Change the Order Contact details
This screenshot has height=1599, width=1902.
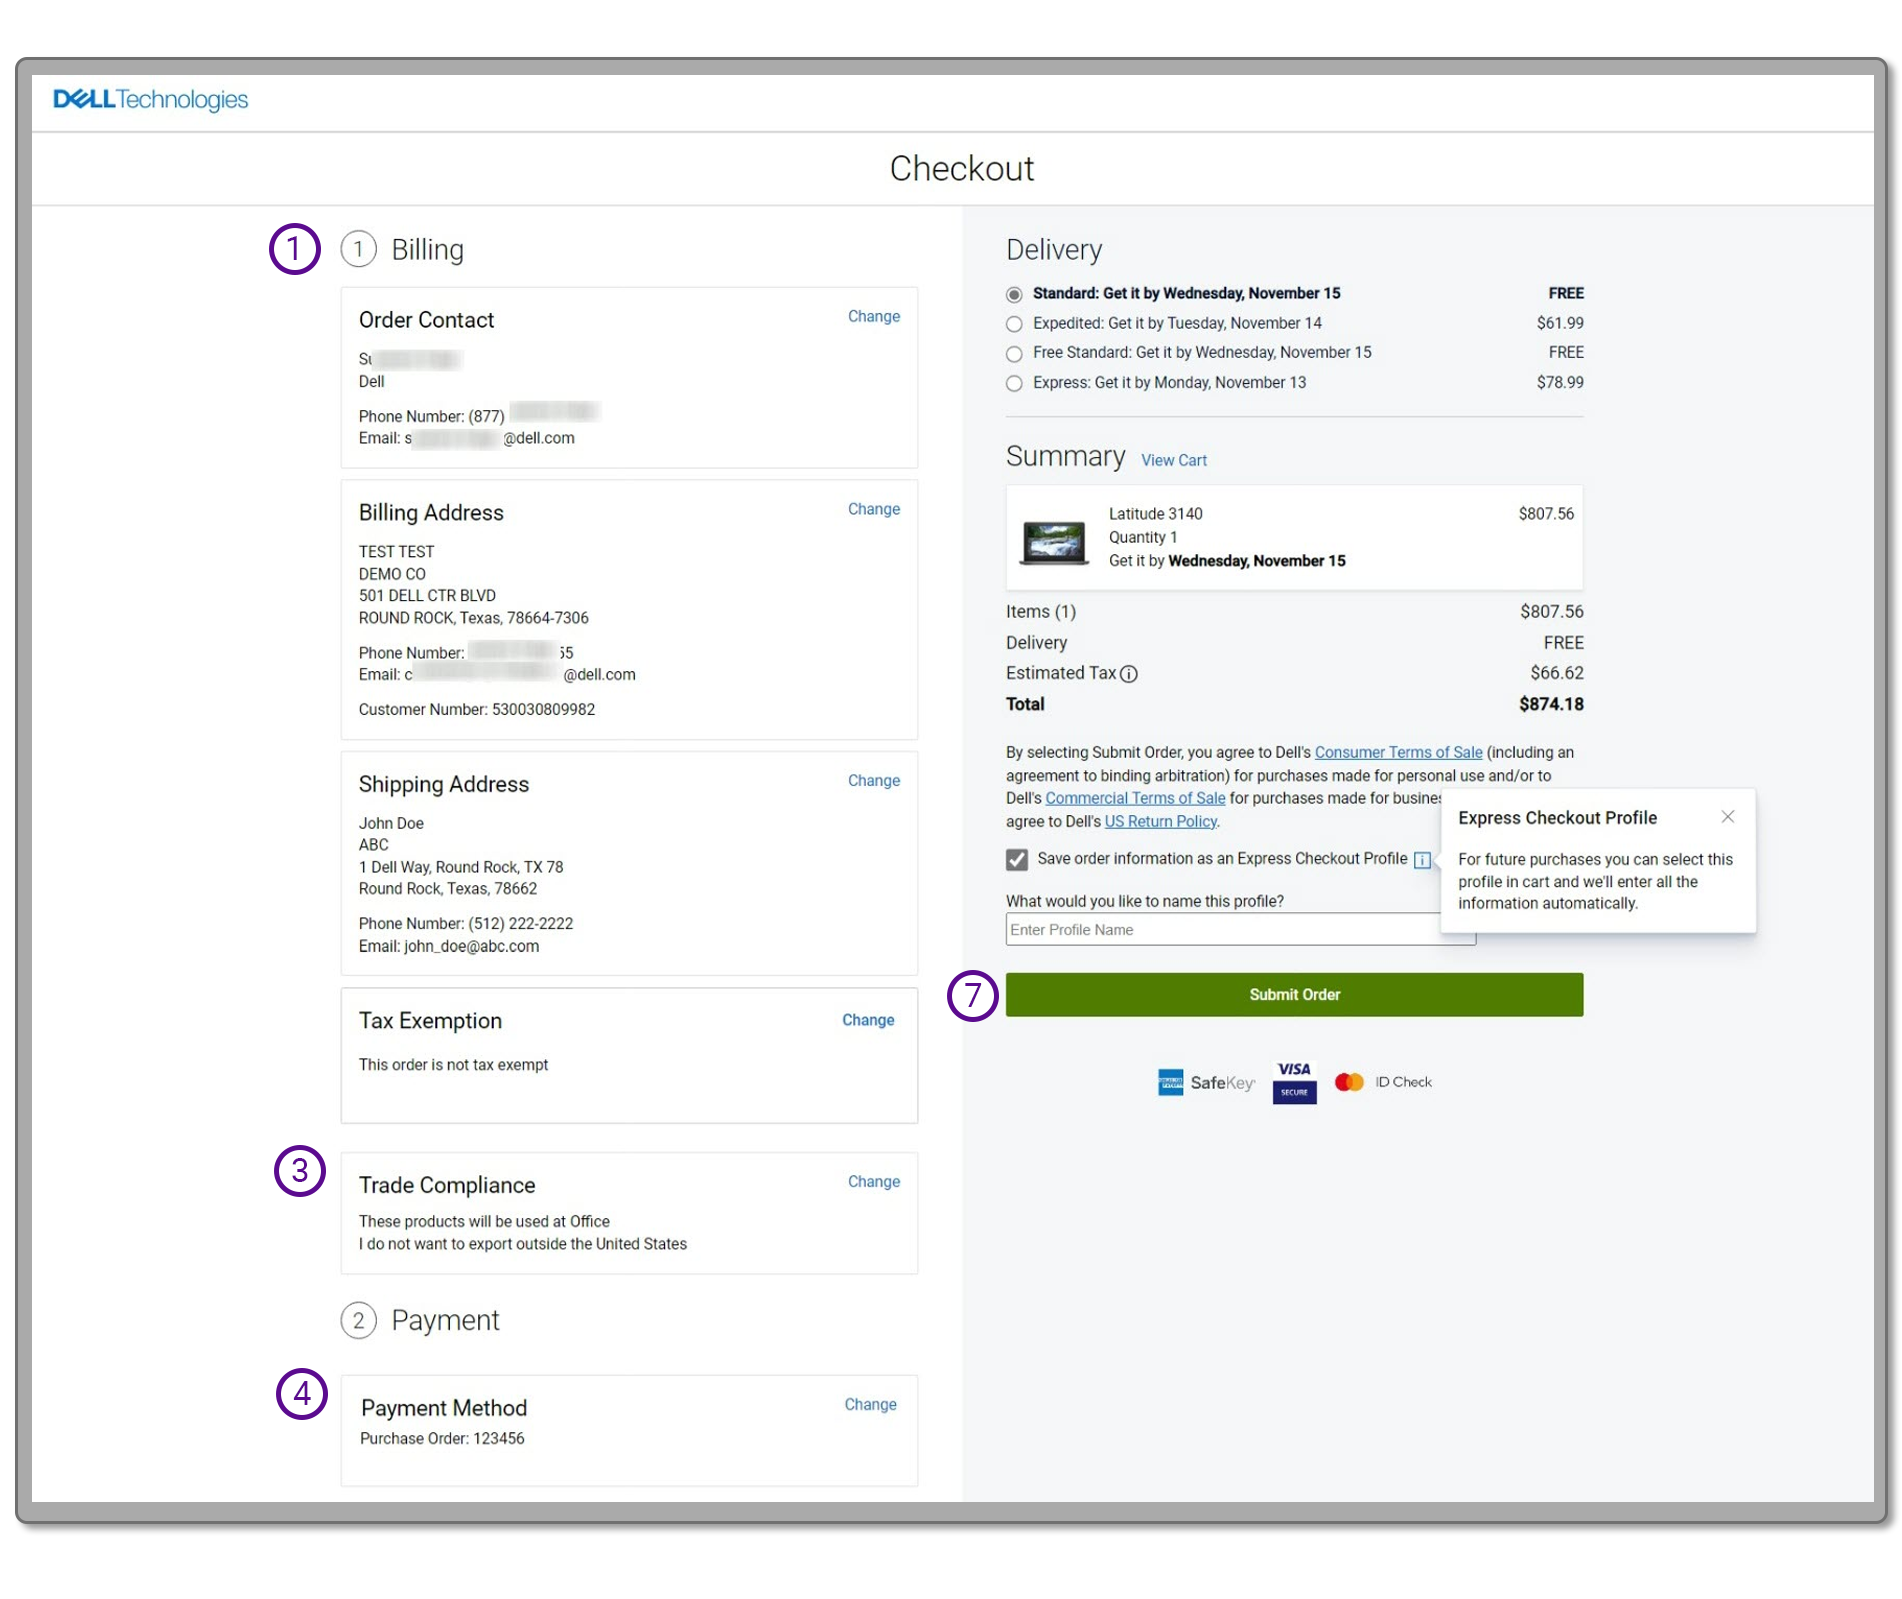coord(873,316)
